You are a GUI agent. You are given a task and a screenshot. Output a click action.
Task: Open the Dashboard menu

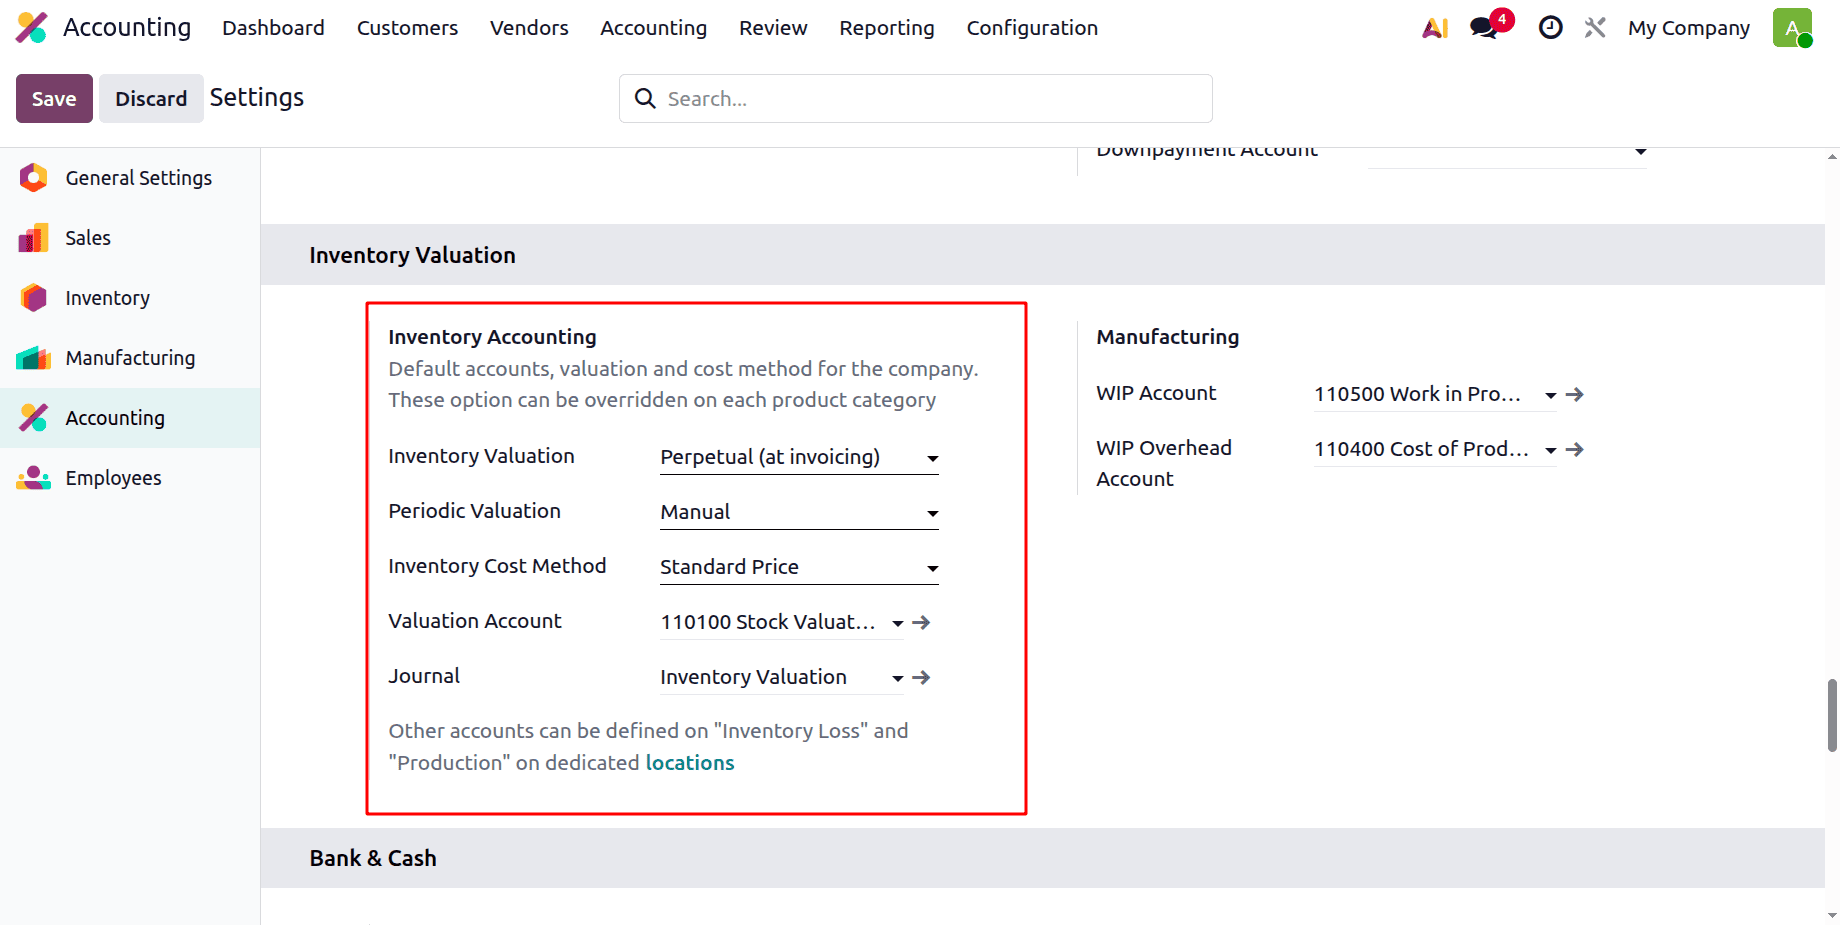273,28
